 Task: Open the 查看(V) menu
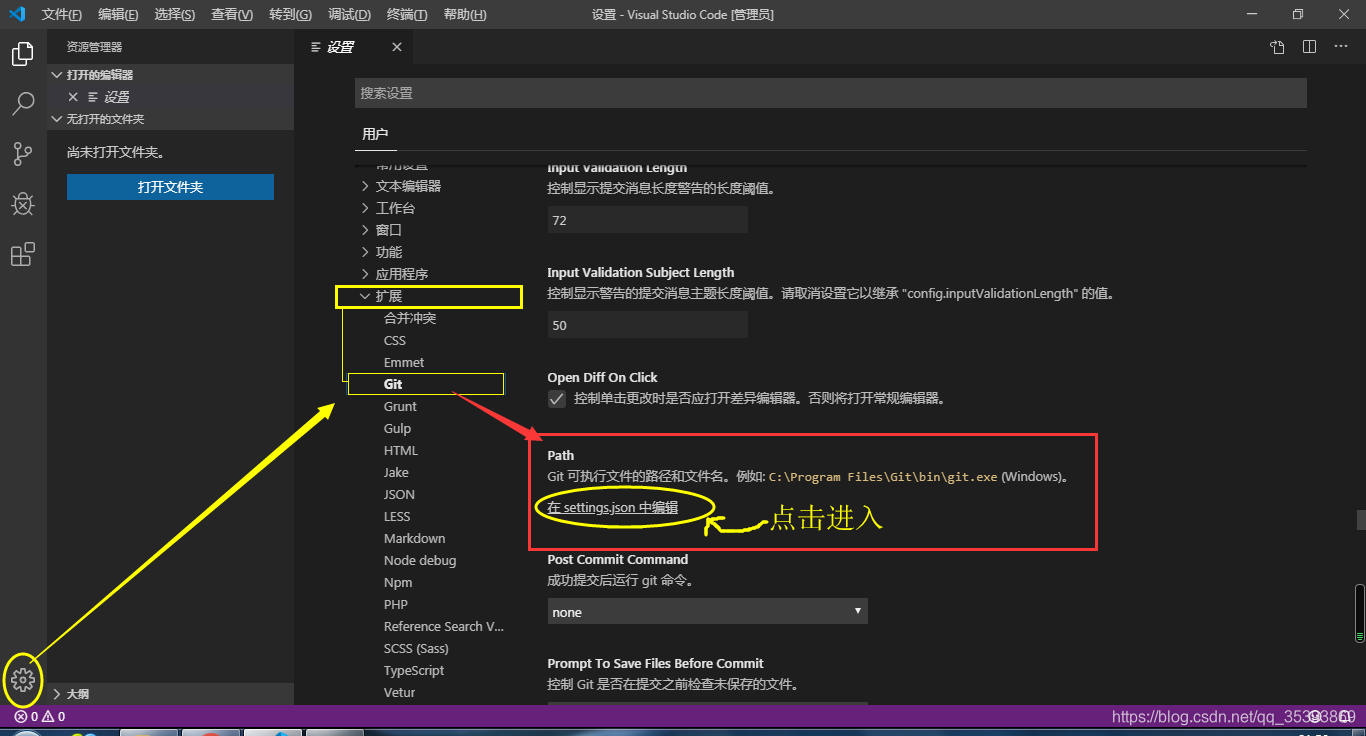[x=233, y=14]
